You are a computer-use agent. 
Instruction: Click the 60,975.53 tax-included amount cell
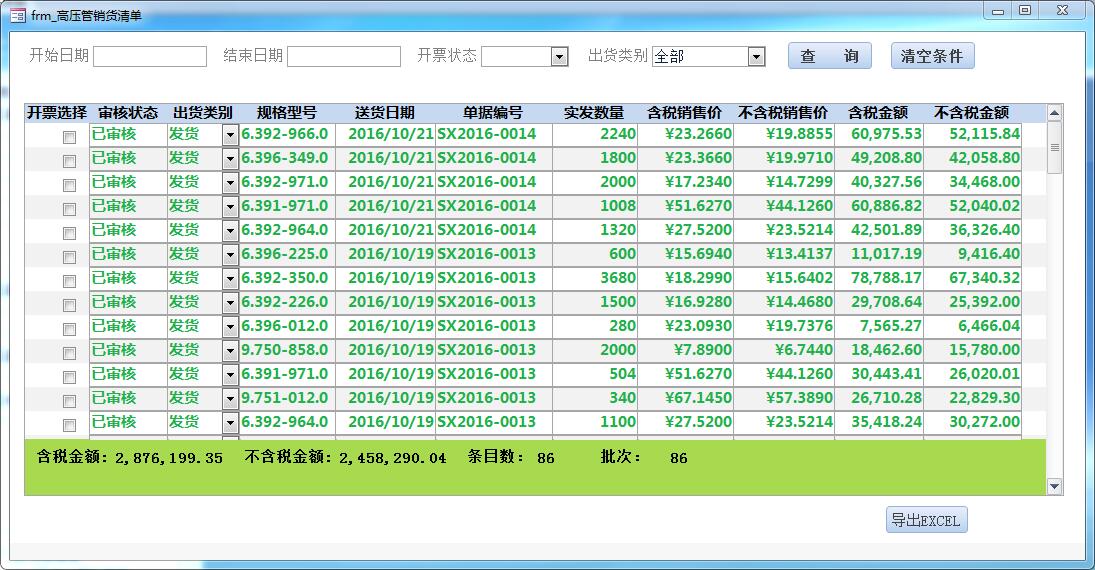879,134
